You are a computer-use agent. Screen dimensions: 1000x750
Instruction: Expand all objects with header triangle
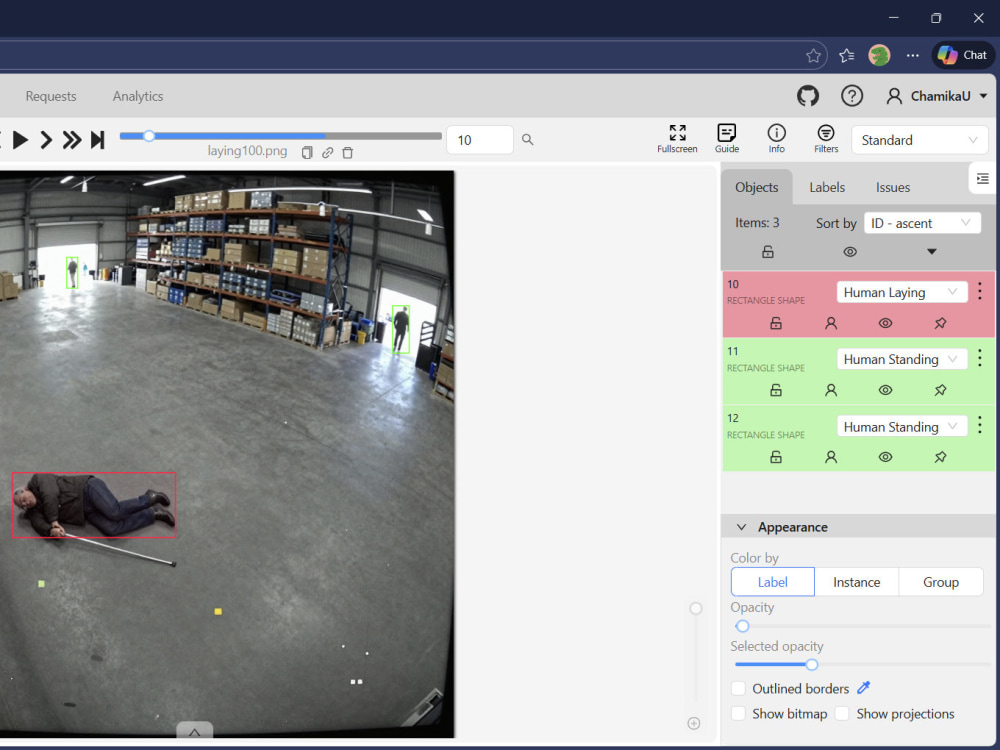932,251
